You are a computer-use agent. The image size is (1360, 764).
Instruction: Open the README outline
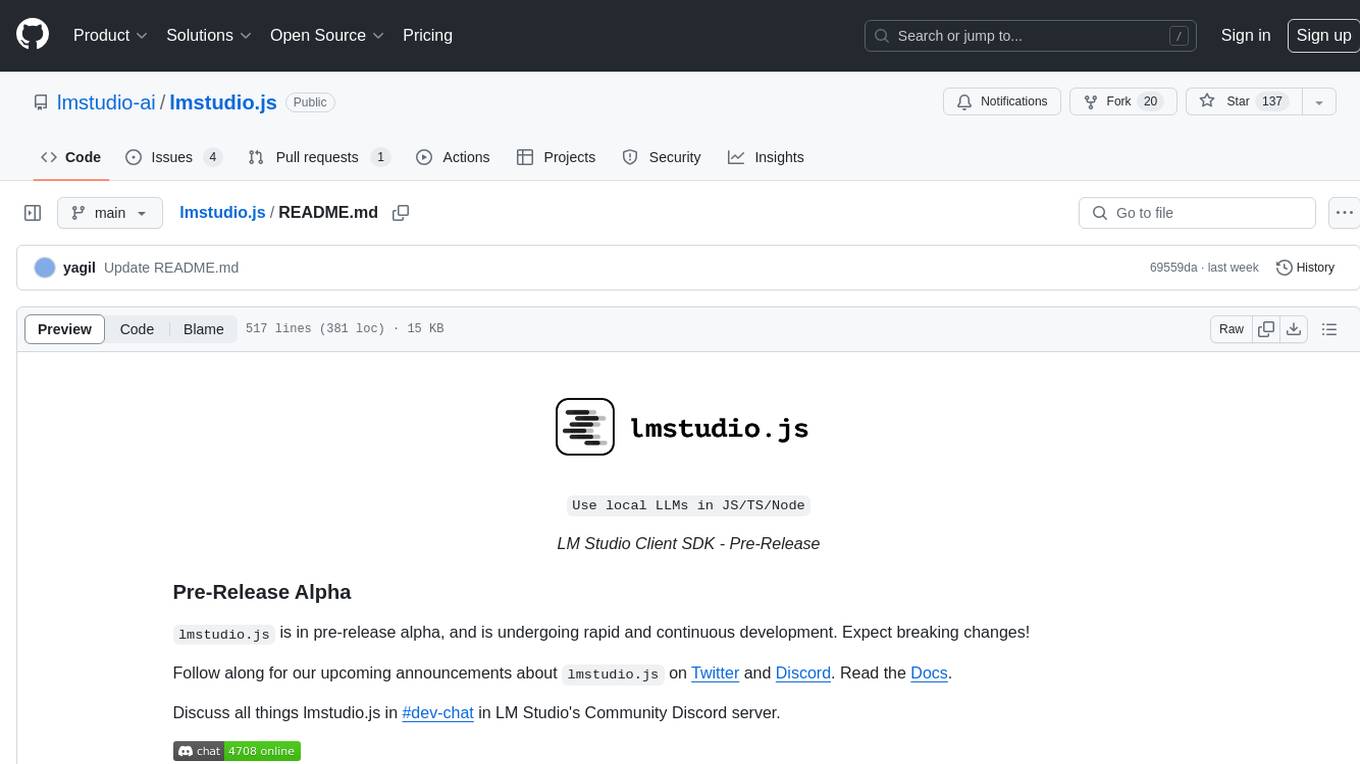pos(1329,329)
